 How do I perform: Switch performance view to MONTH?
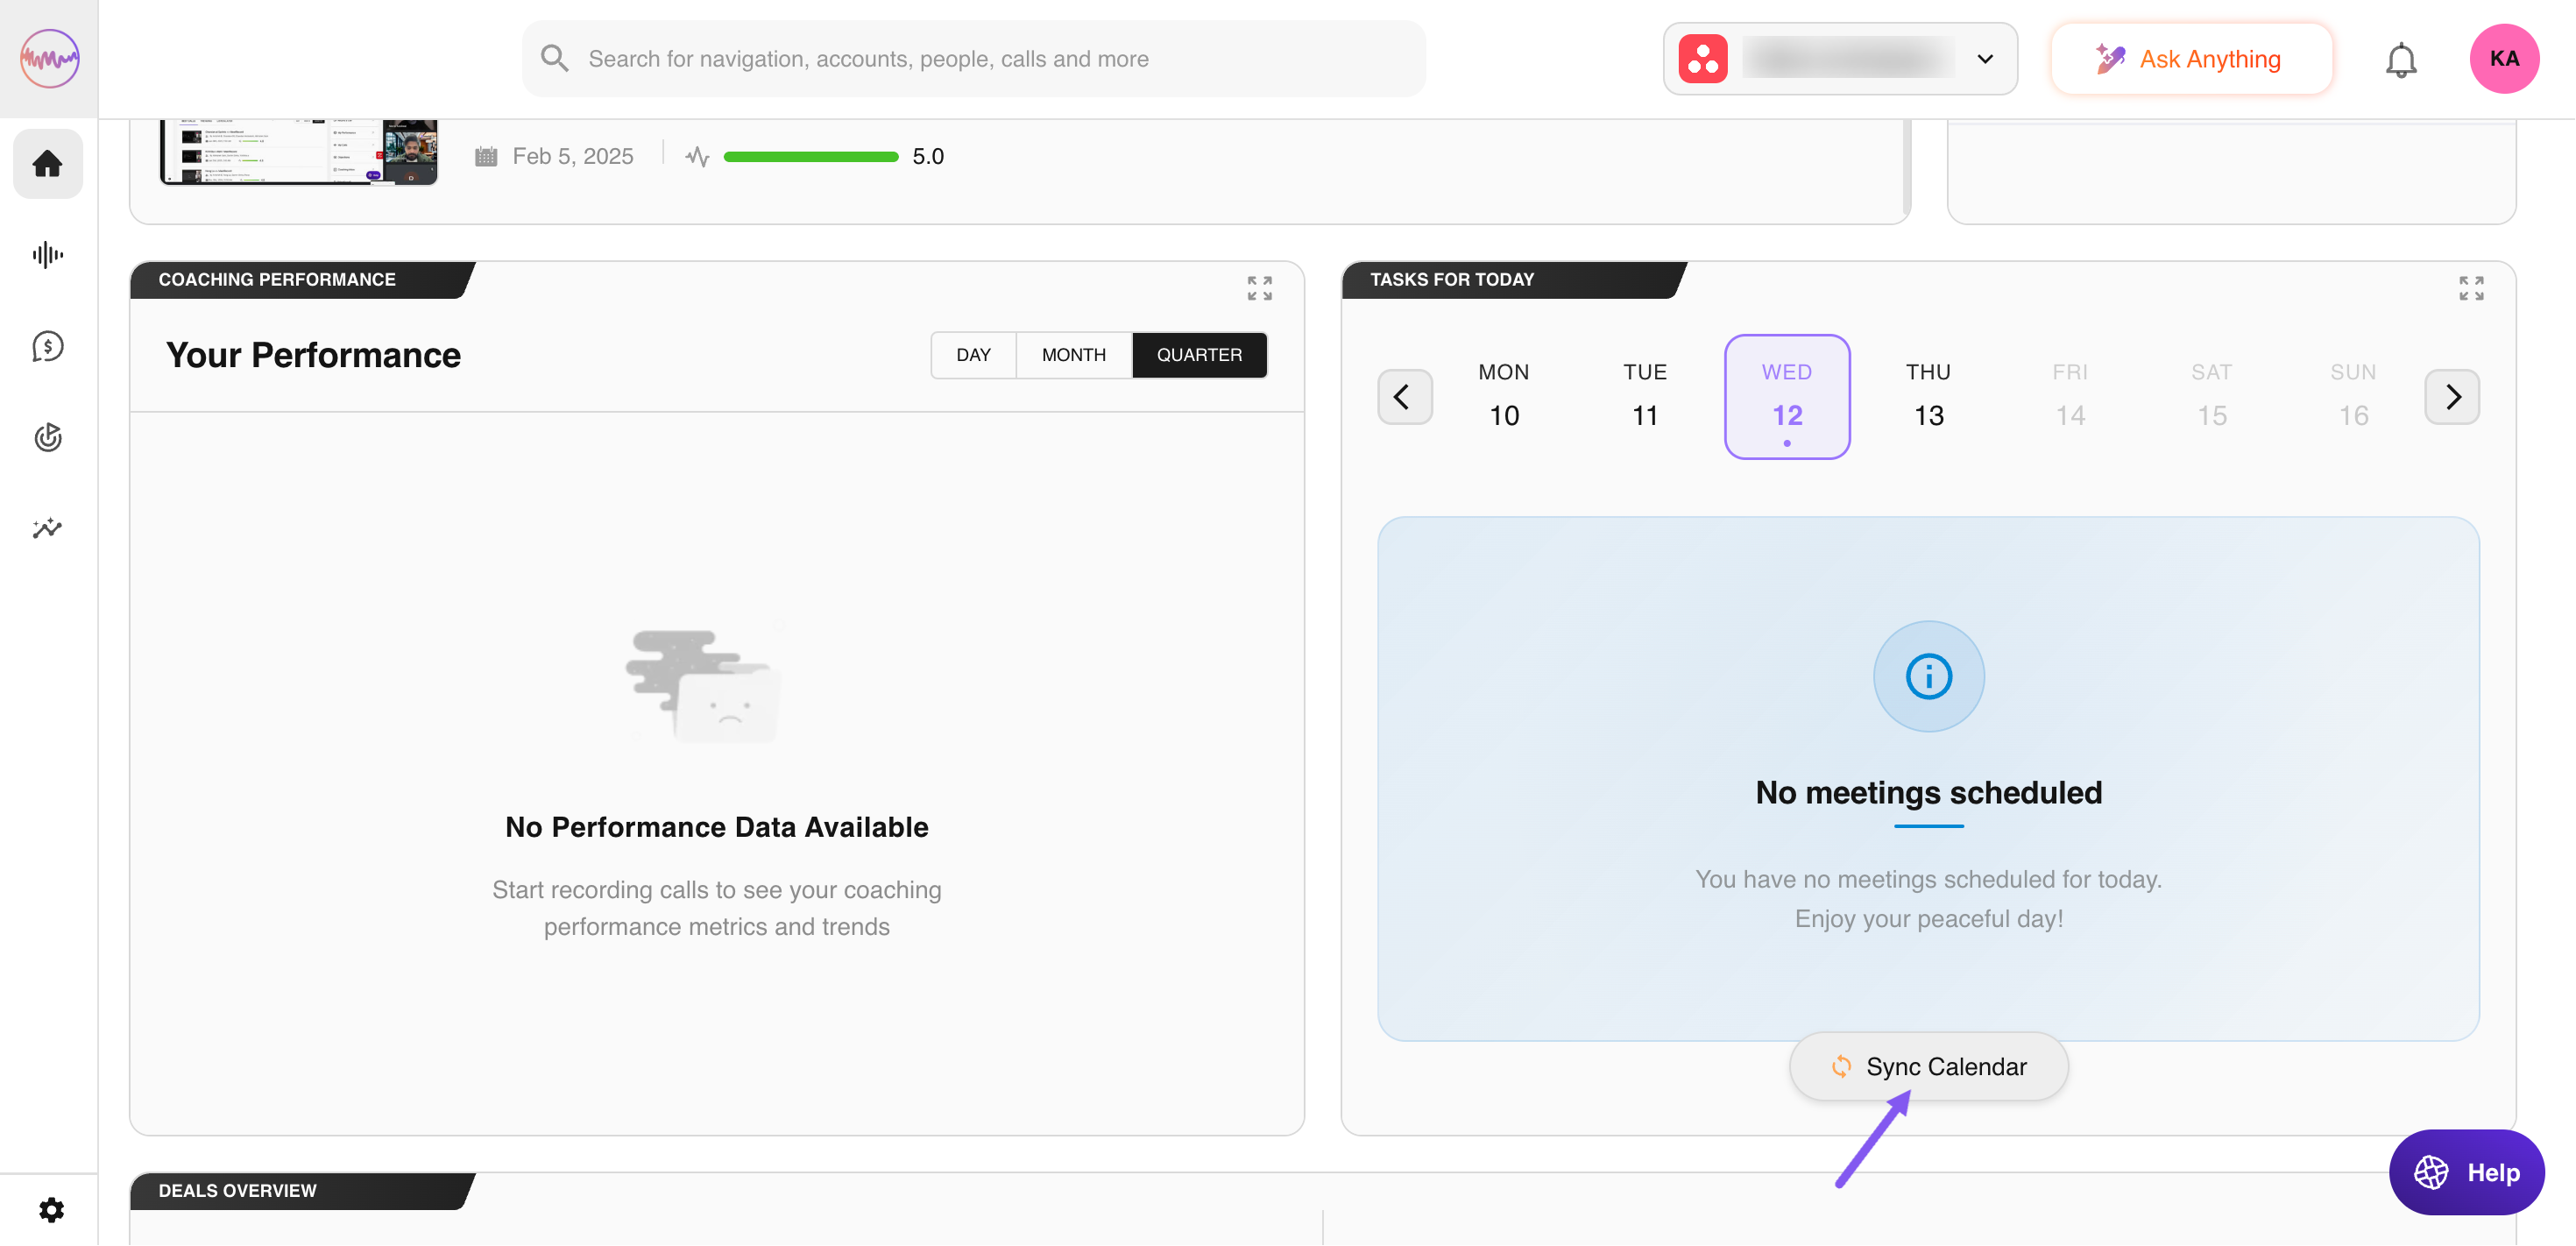click(x=1073, y=355)
